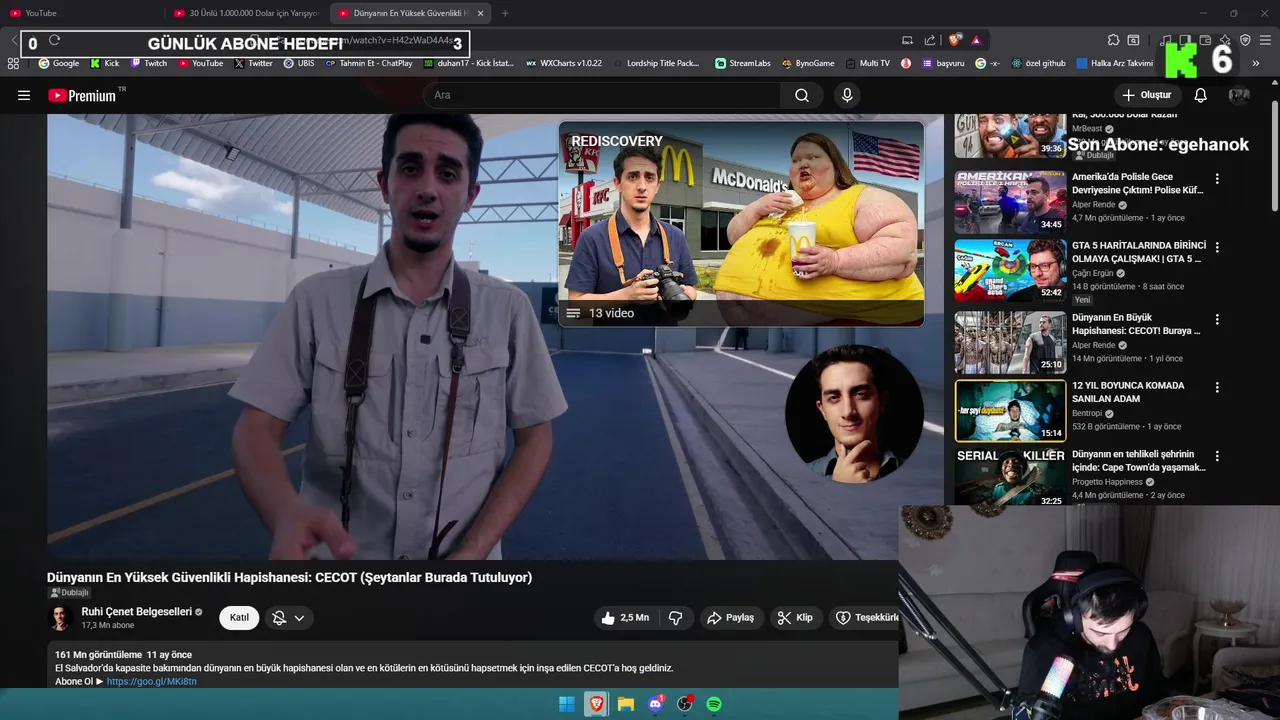Open the Rediscovery 13 video playlist card

[x=741, y=224]
